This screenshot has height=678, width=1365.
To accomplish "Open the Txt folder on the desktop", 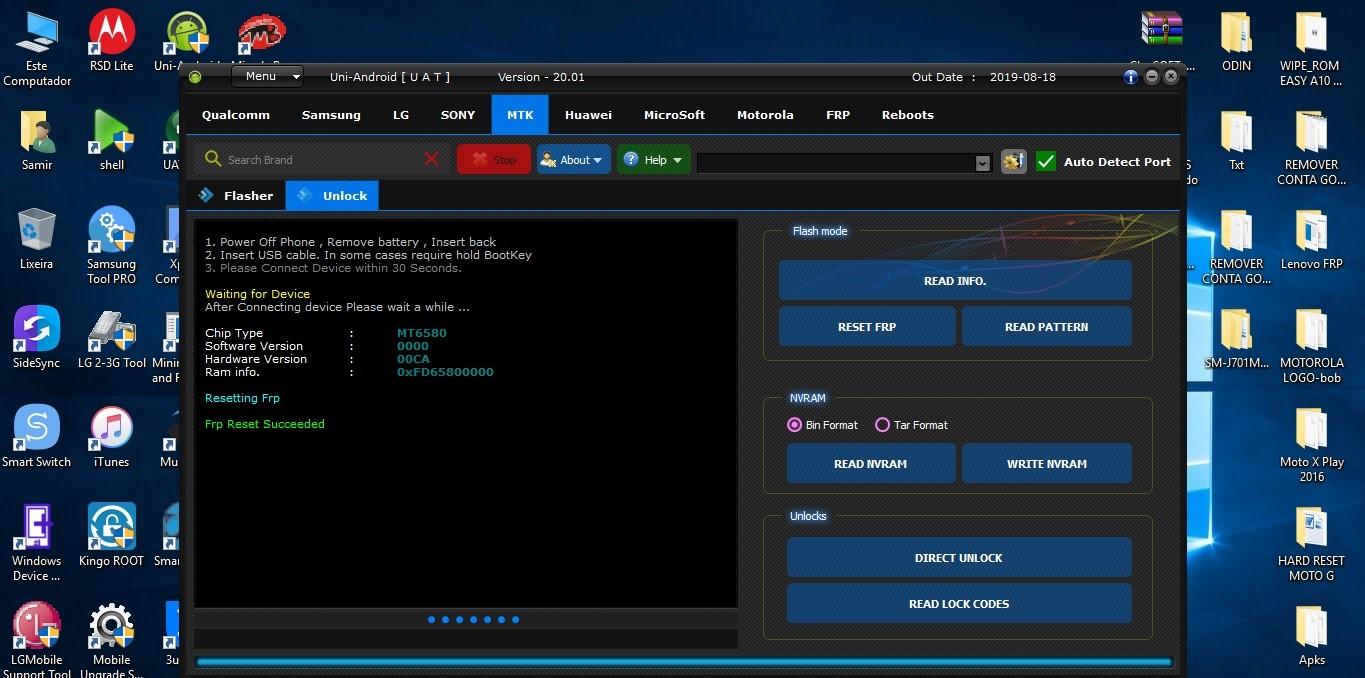I will tap(1237, 140).
